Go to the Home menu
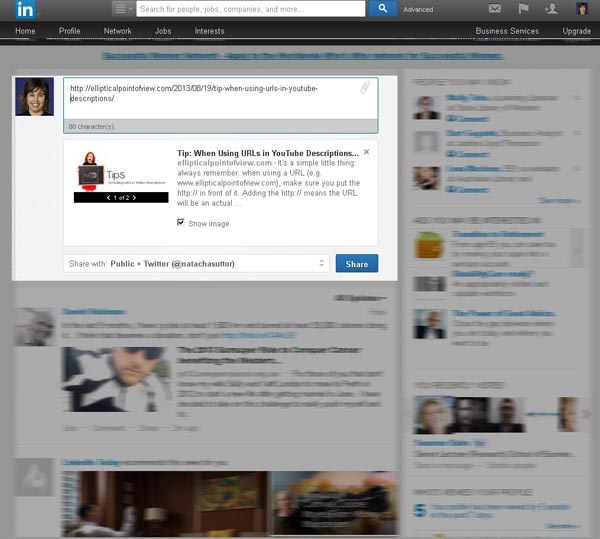The height and width of the screenshot is (539, 600). 25,31
